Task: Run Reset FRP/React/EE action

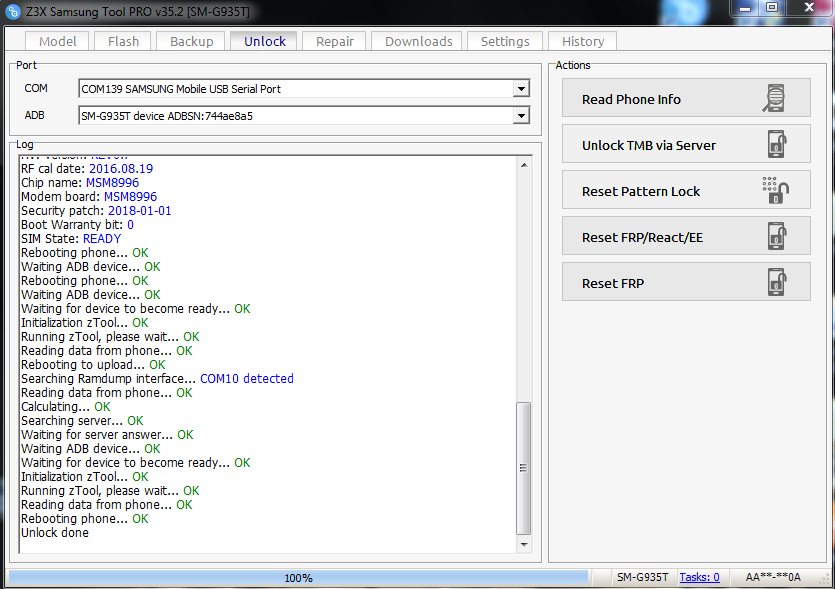Action: pyautogui.click(x=686, y=236)
